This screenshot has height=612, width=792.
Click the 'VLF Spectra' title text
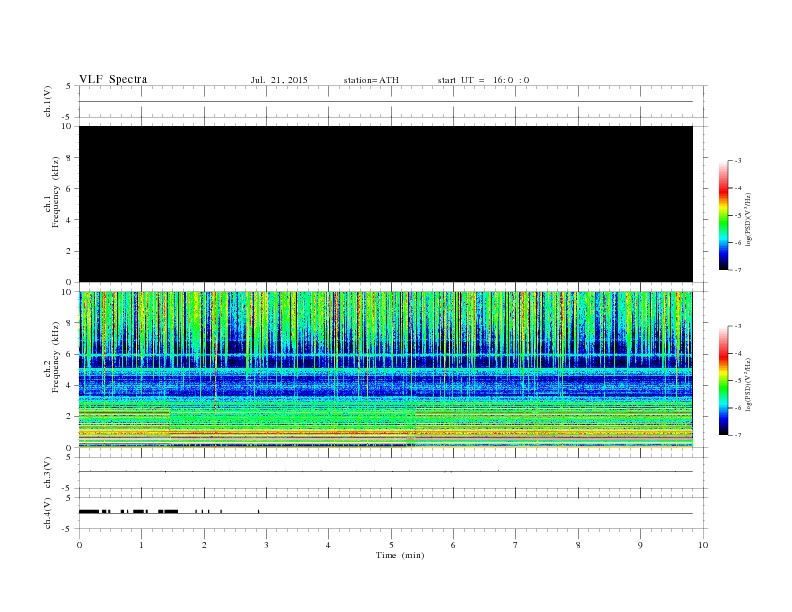pos(113,79)
